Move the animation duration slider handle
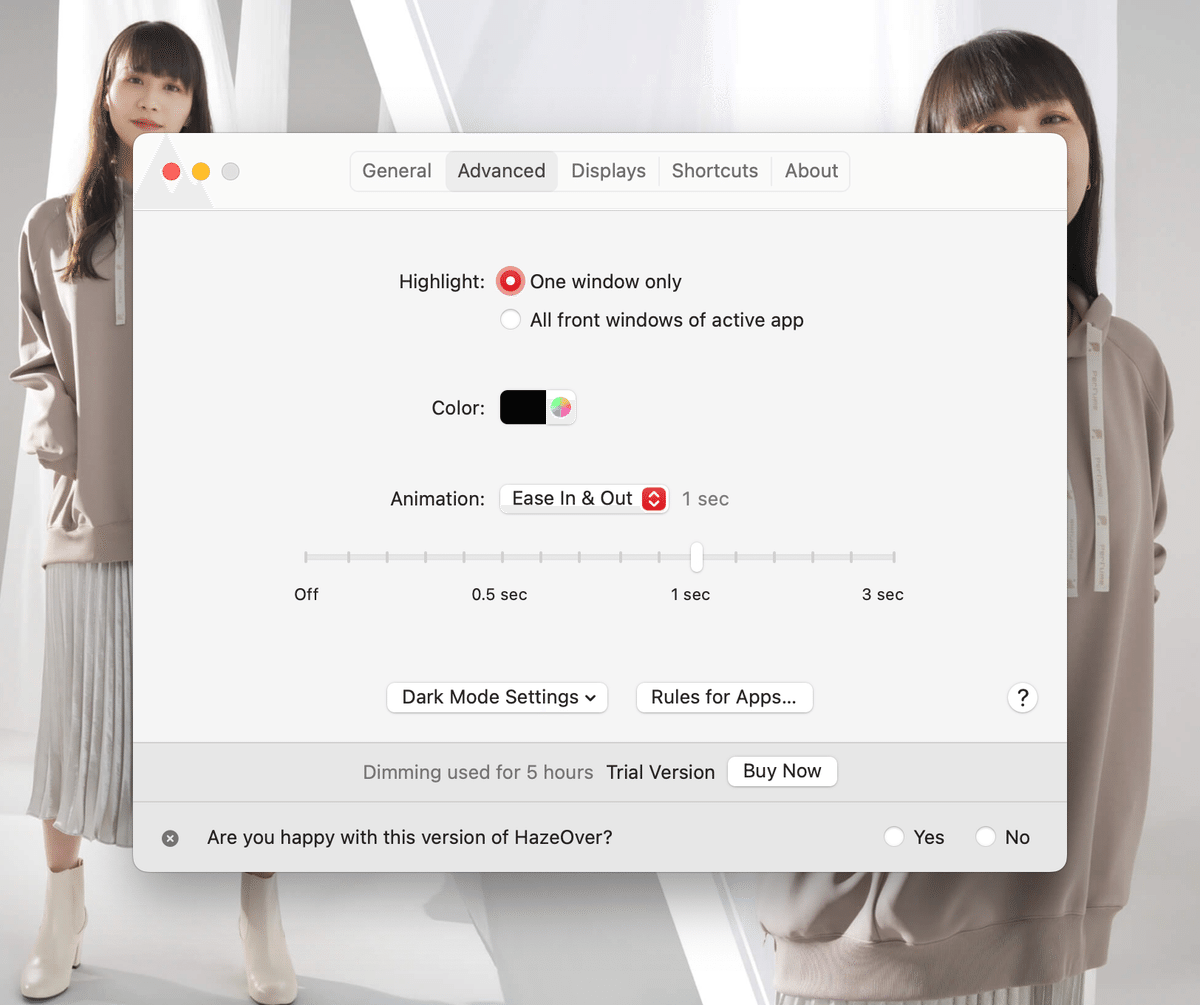The height and width of the screenshot is (1005, 1200). (696, 558)
